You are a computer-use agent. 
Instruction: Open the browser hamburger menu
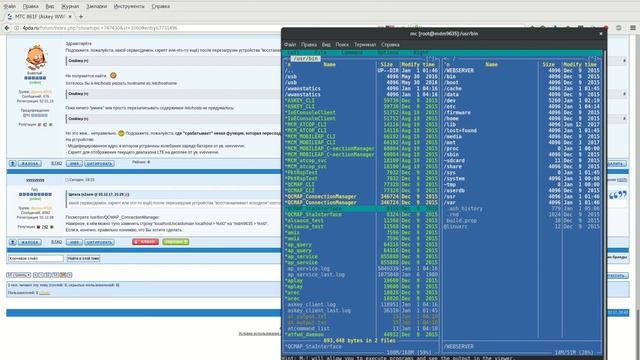(633, 28)
